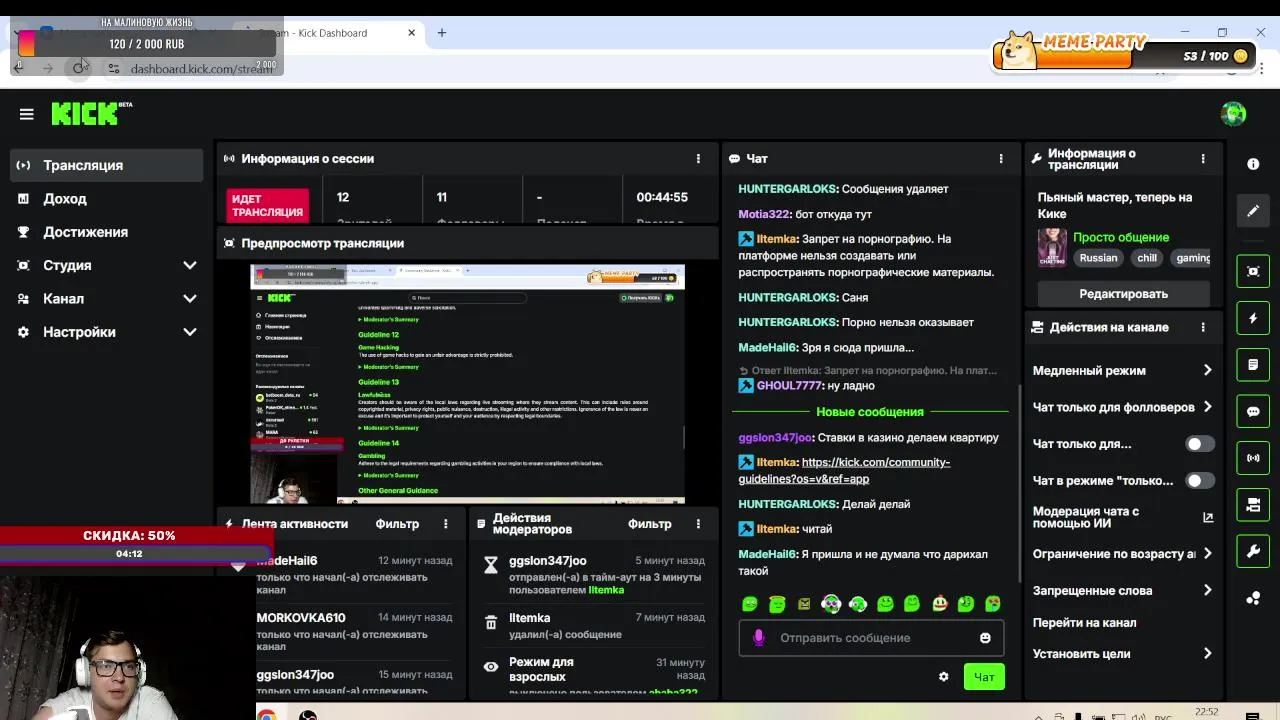Click Перейти на канал
Image resolution: width=1280 pixels, height=720 pixels.
[1084, 623]
